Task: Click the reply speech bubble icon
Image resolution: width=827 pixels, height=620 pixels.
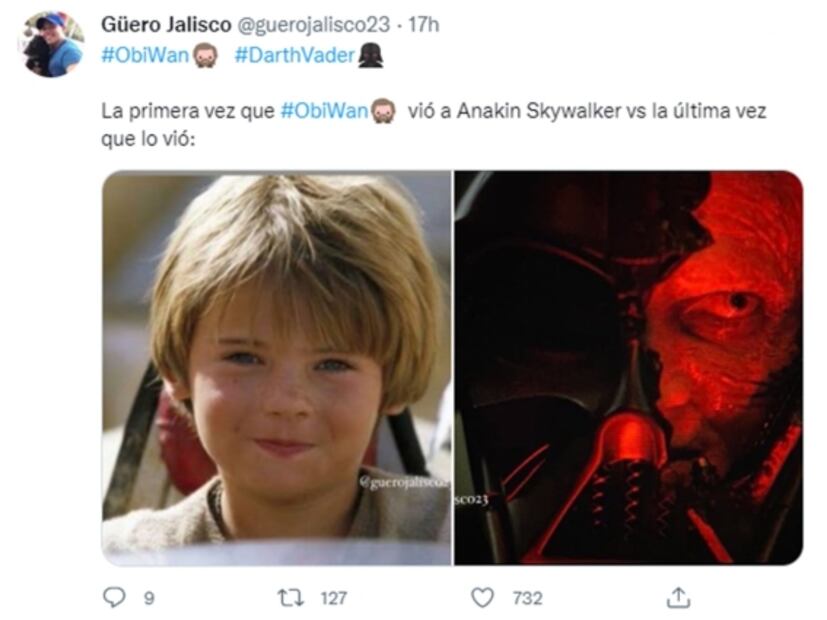Action: 113,597
